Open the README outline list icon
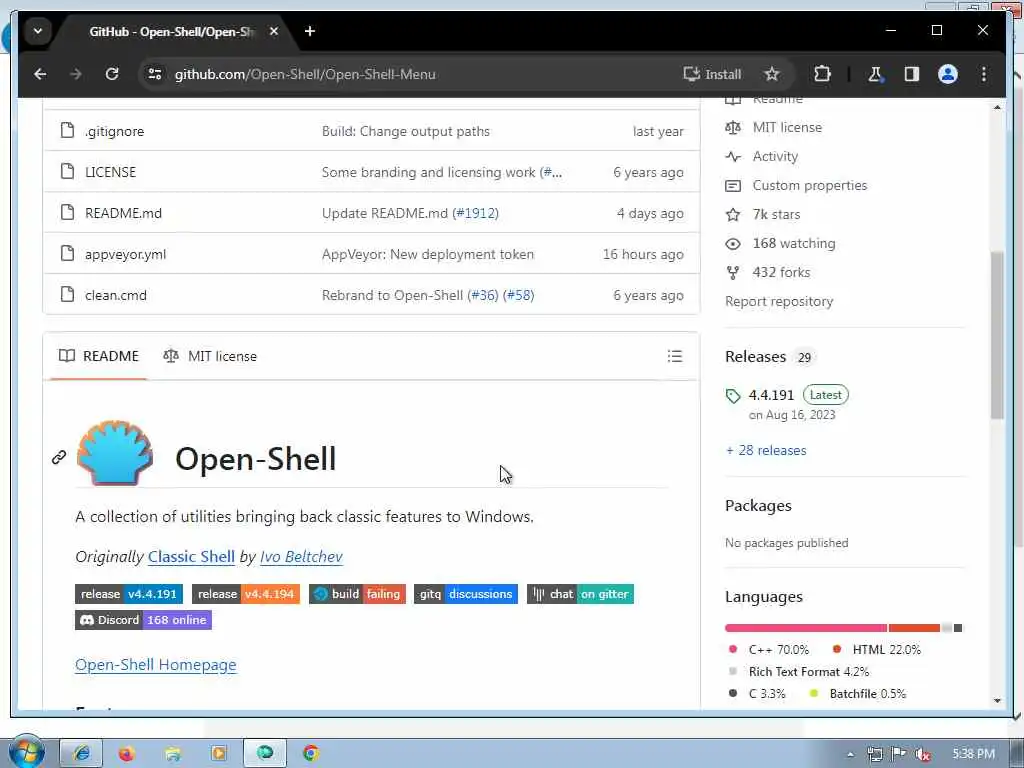This screenshot has height=768, width=1024. [675, 356]
